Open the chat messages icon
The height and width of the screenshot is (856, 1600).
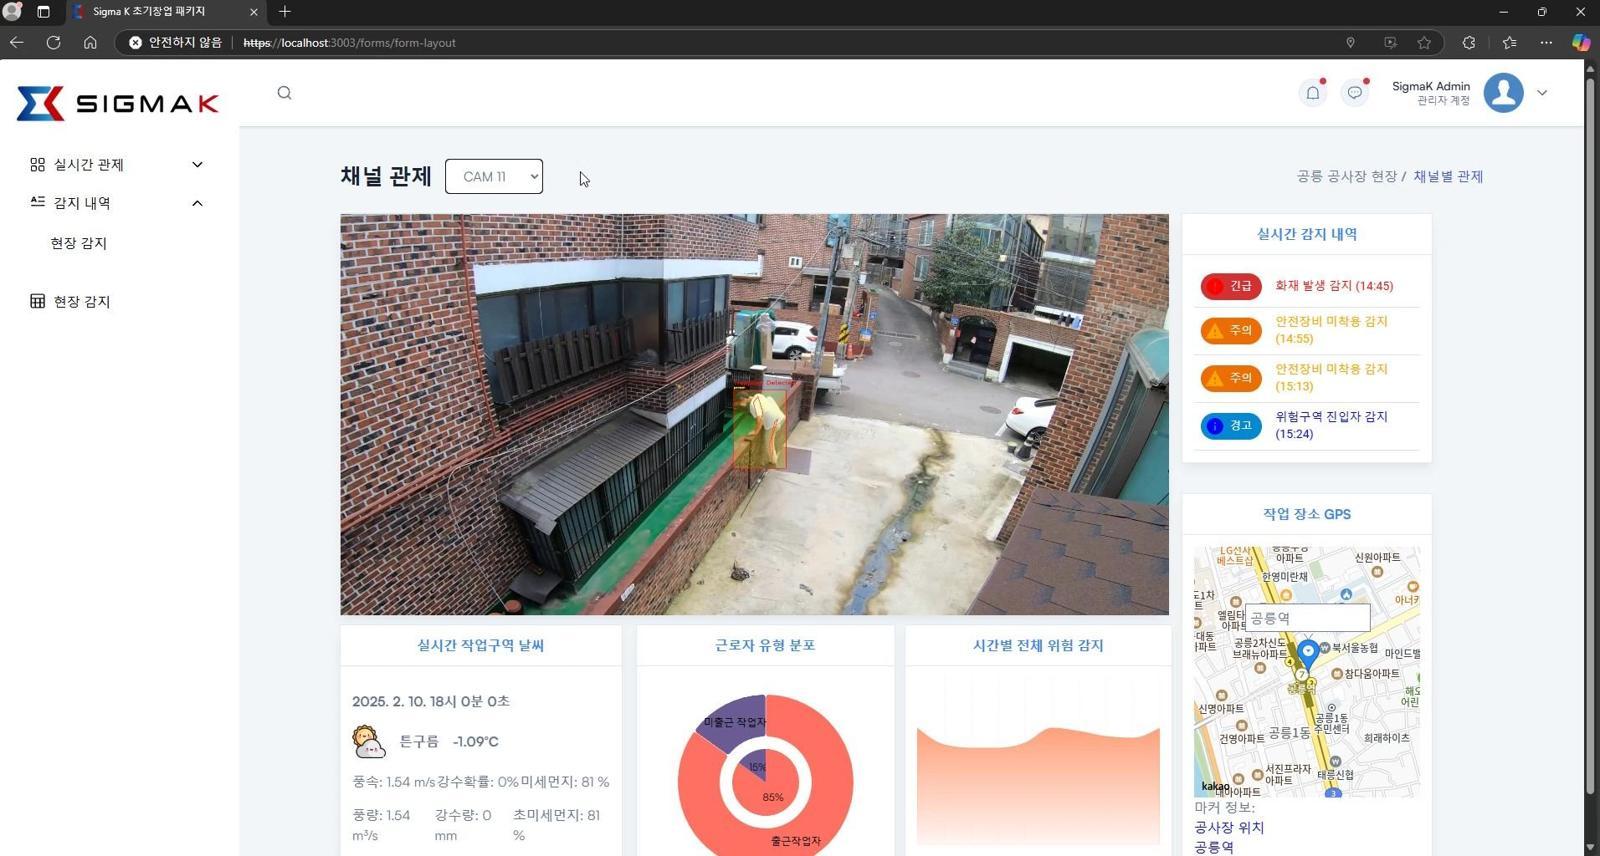[1354, 93]
